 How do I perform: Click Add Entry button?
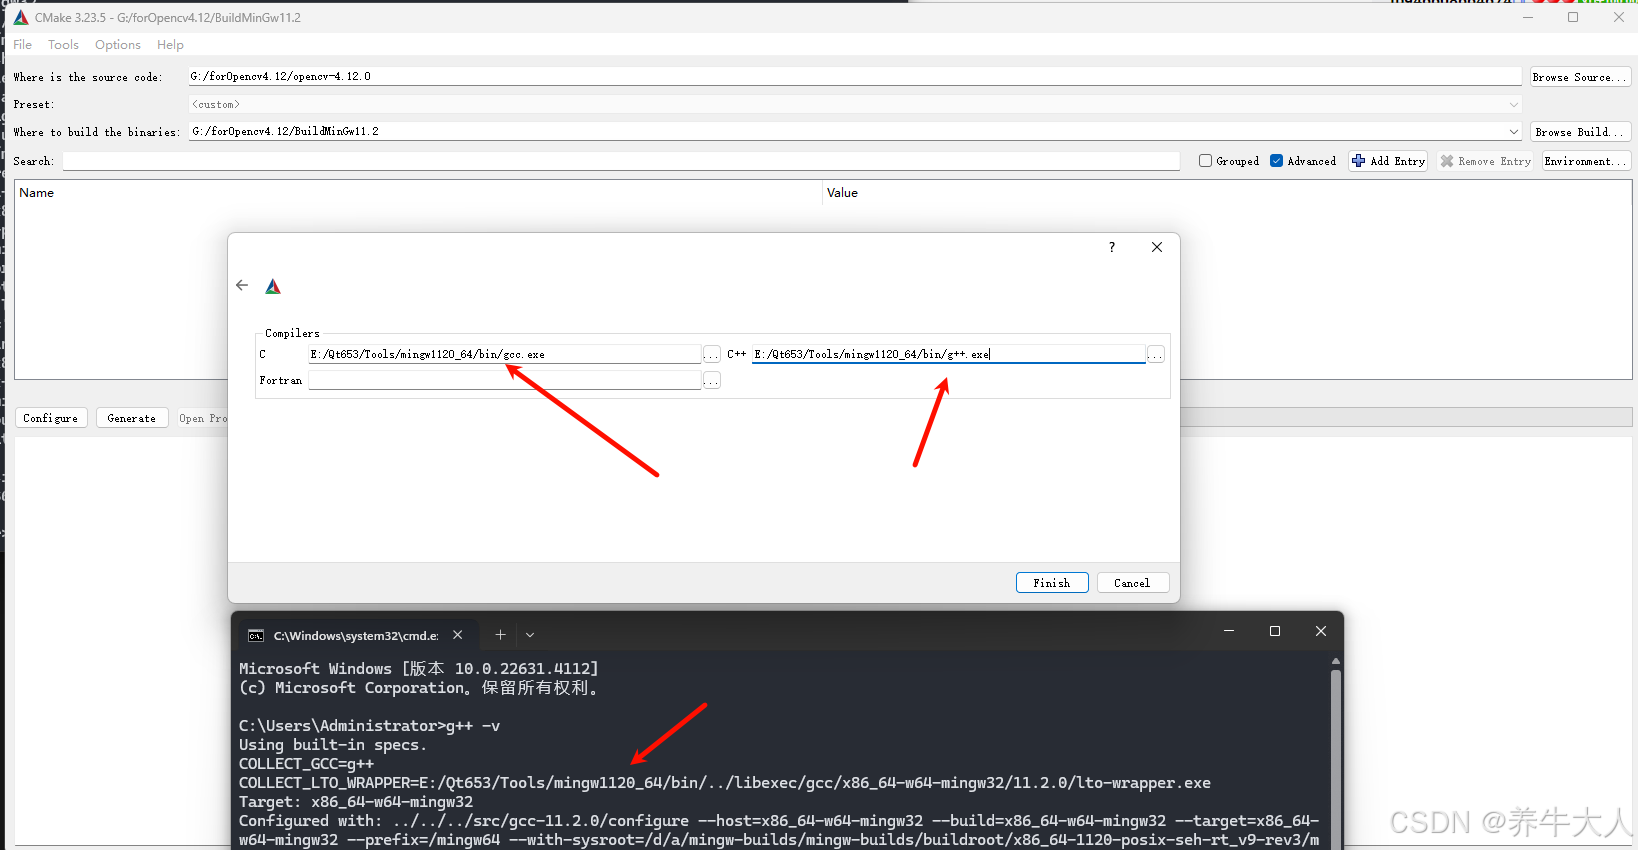click(x=1389, y=161)
